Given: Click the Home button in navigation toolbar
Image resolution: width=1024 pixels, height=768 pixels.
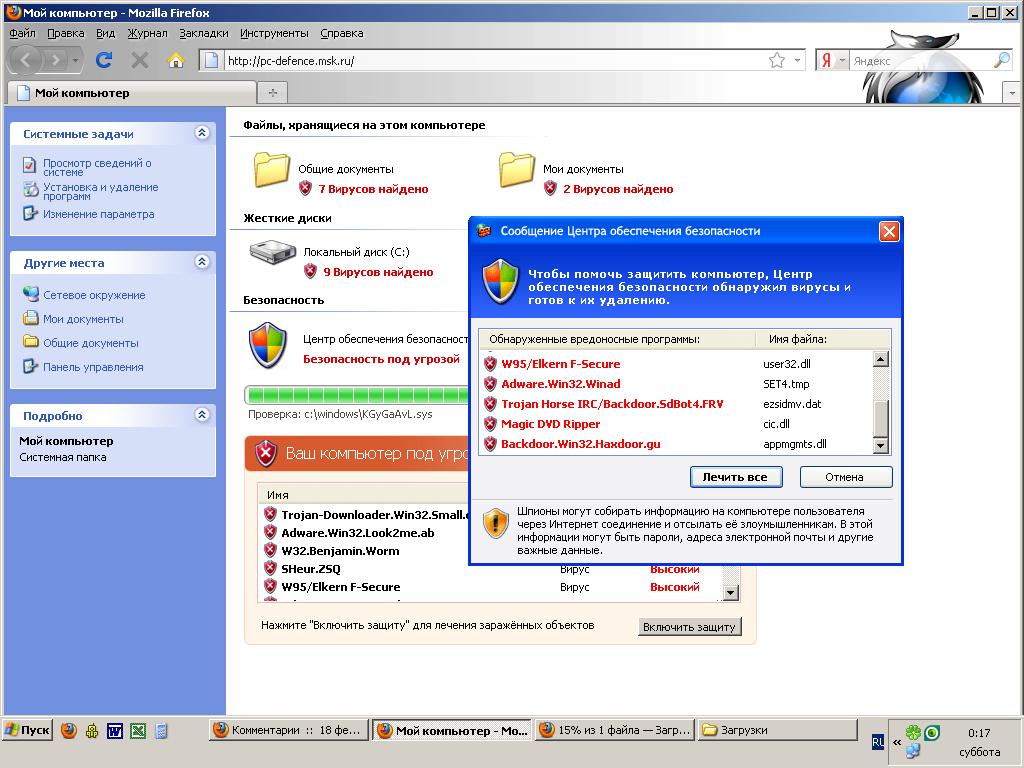Looking at the screenshot, I should click(x=176, y=60).
